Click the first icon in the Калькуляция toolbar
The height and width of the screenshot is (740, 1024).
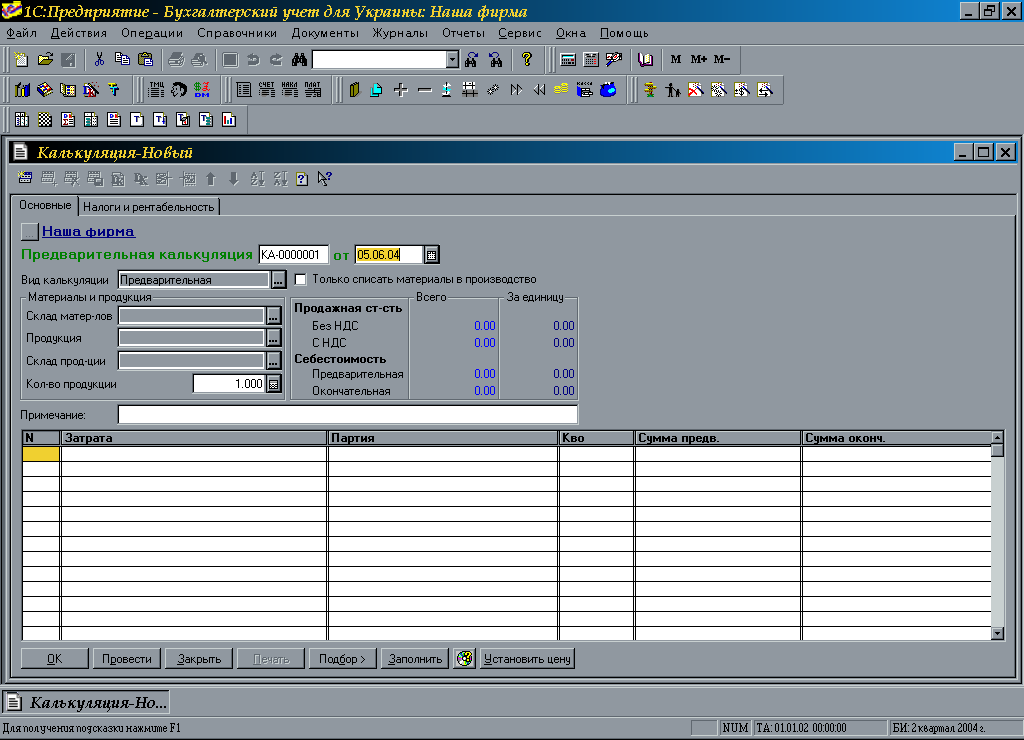tap(25, 179)
